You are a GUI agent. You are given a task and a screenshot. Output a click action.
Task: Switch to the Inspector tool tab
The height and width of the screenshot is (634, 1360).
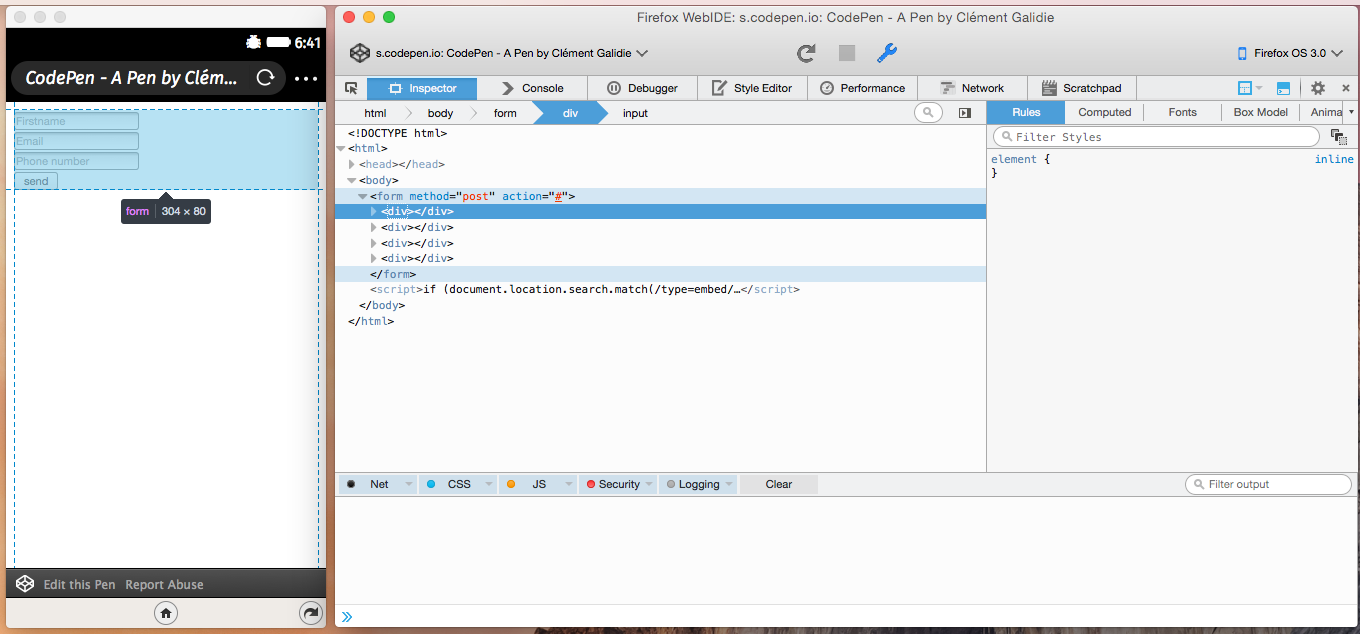(x=422, y=88)
